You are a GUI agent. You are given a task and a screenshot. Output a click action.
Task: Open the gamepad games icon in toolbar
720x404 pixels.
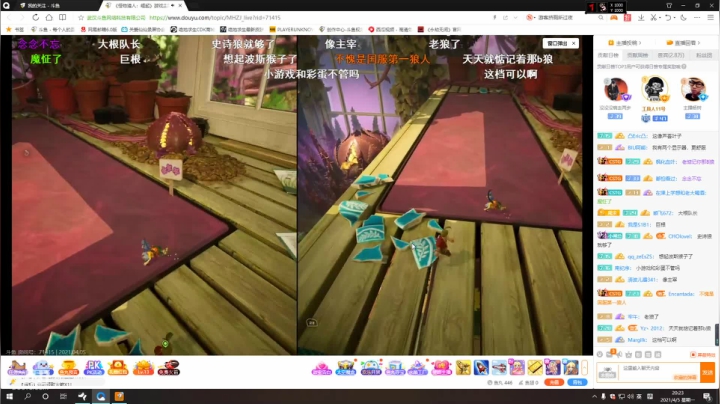pyautogui.click(x=614, y=17)
